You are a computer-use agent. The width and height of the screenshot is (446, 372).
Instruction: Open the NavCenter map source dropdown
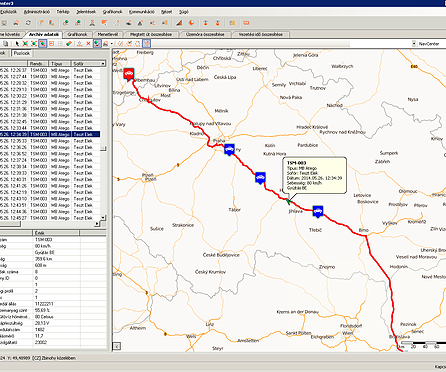coord(414,44)
